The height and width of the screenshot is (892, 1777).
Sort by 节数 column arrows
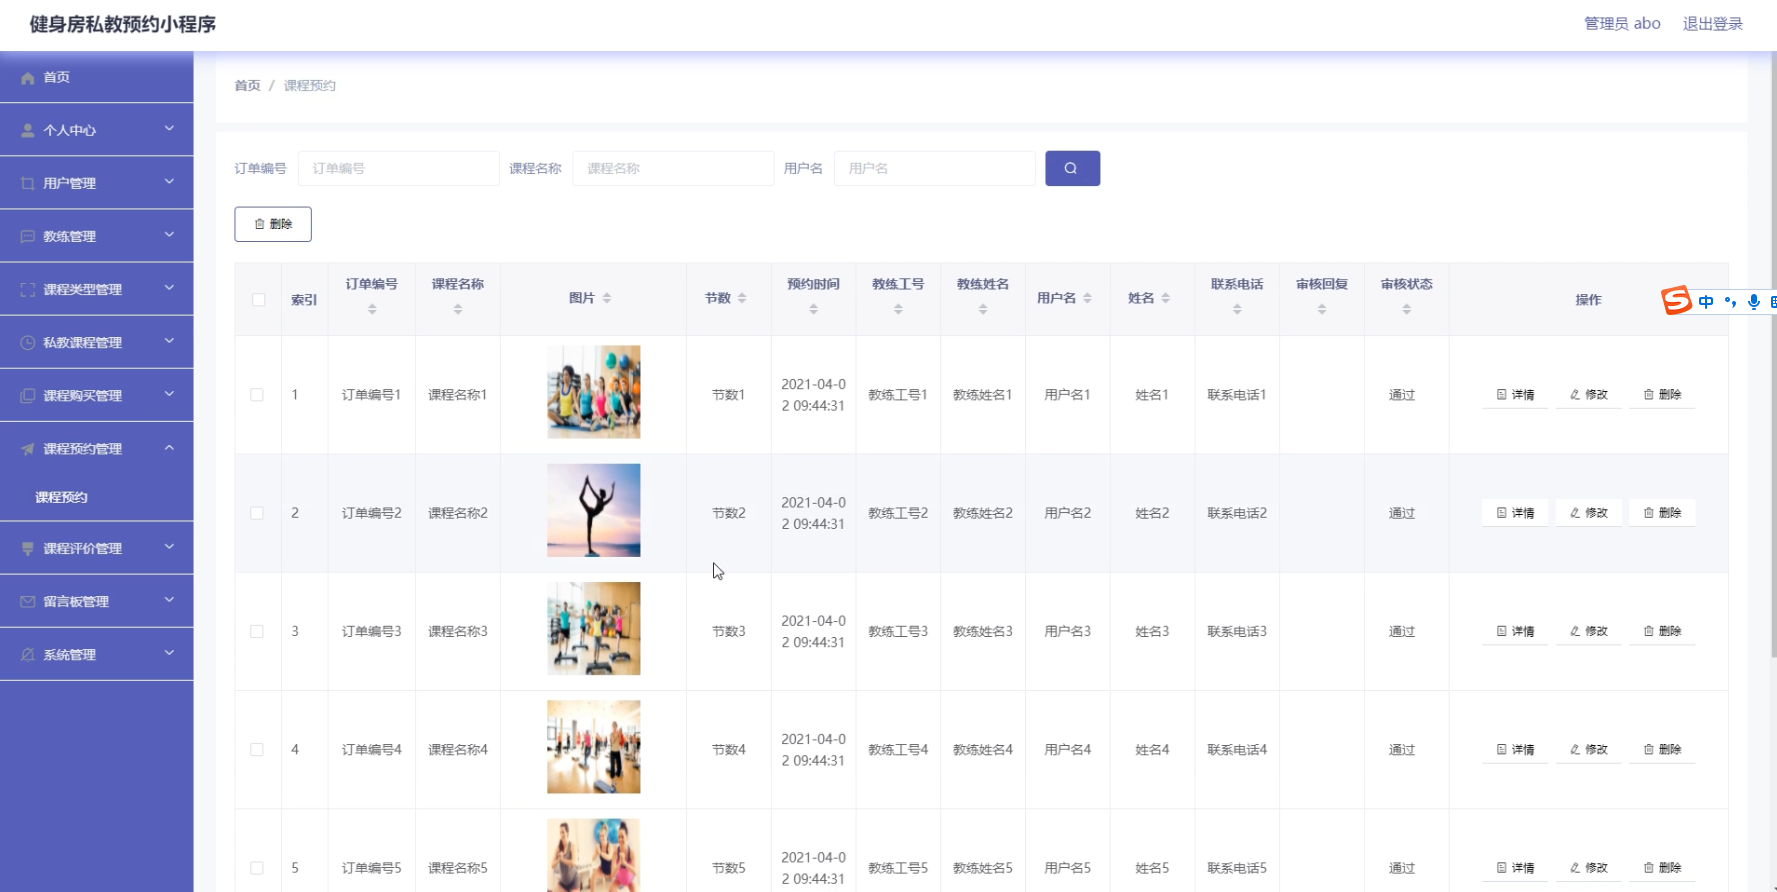click(x=742, y=298)
